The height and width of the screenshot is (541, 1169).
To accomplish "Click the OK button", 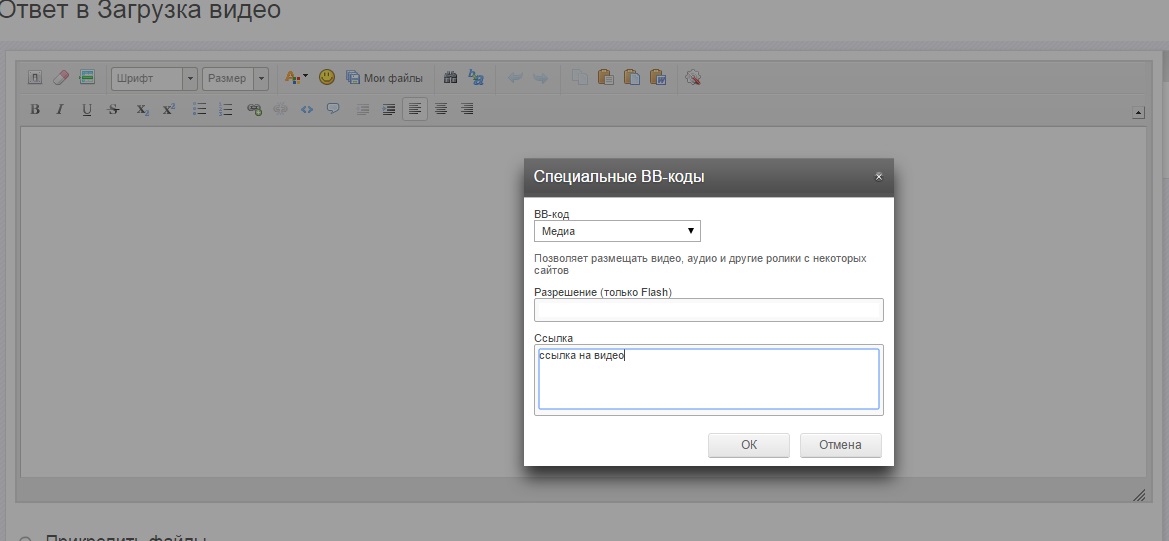I will coord(749,445).
